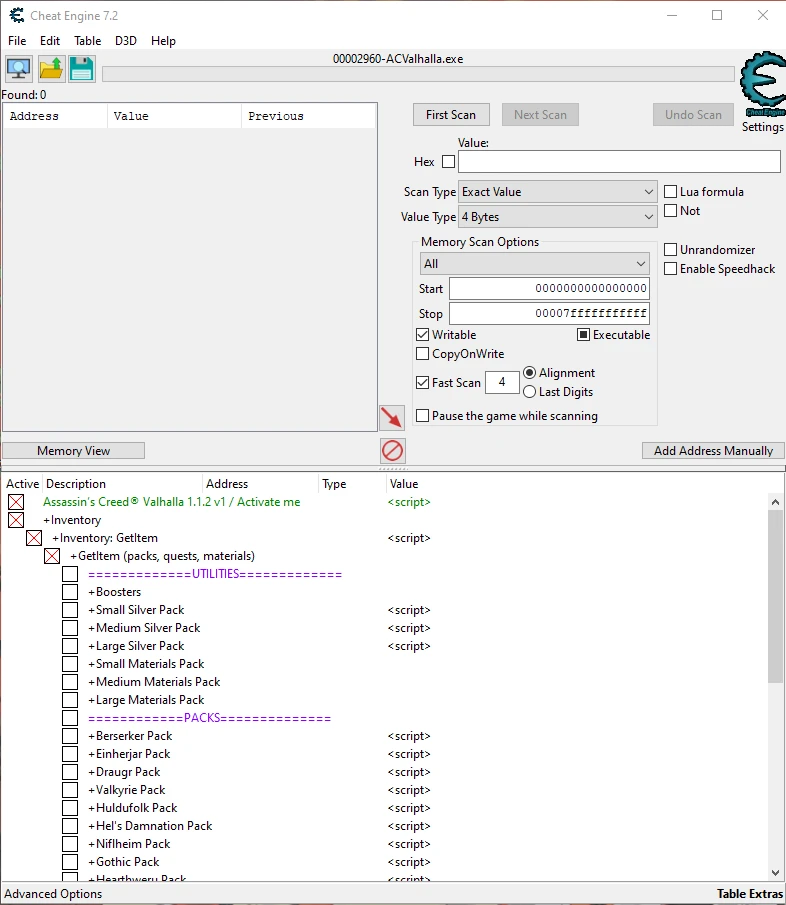Open Settings under the logo
This screenshot has height=905, width=786.
pos(762,127)
